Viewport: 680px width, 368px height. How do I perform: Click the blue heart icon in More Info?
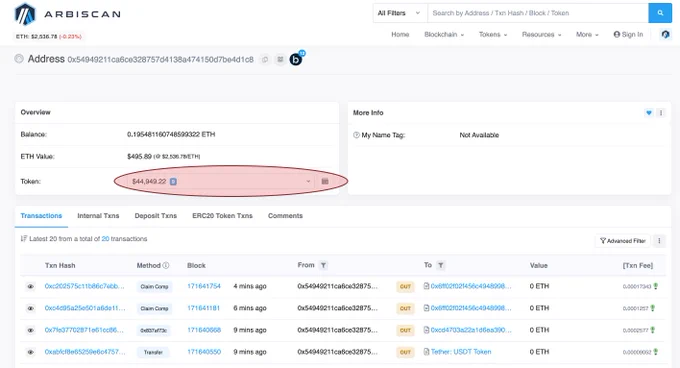point(649,113)
